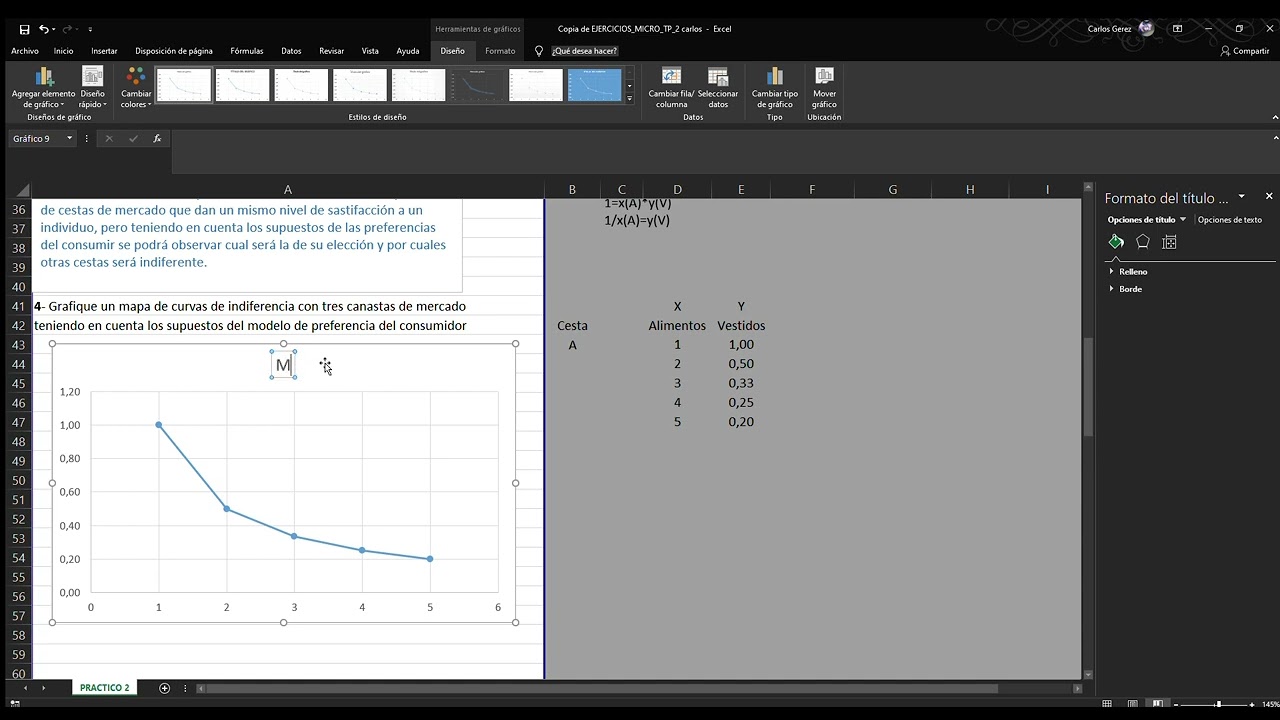Switch to Revisar tab
Image resolution: width=1280 pixels, height=720 pixels.
coord(331,51)
